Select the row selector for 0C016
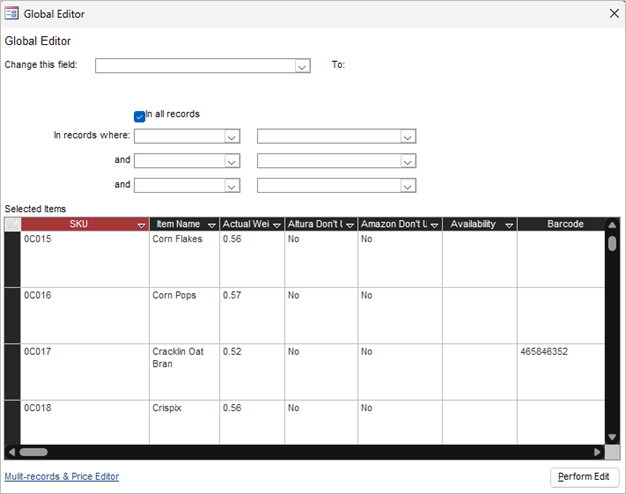Screen dimensions: 626x494 (x=12, y=315)
